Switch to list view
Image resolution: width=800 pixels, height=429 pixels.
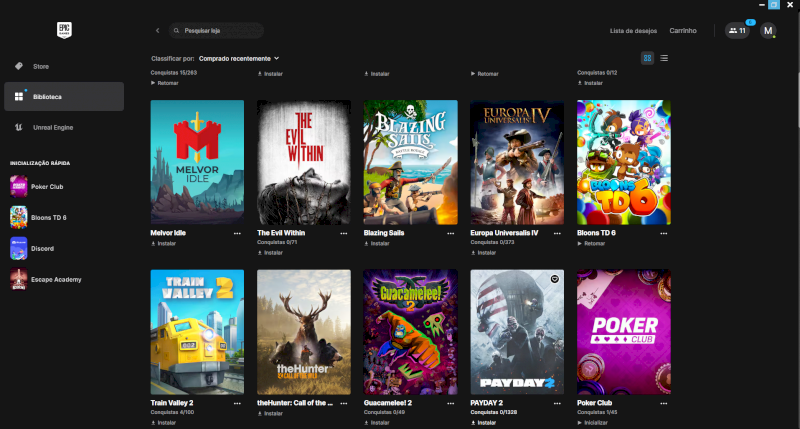(x=664, y=58)
